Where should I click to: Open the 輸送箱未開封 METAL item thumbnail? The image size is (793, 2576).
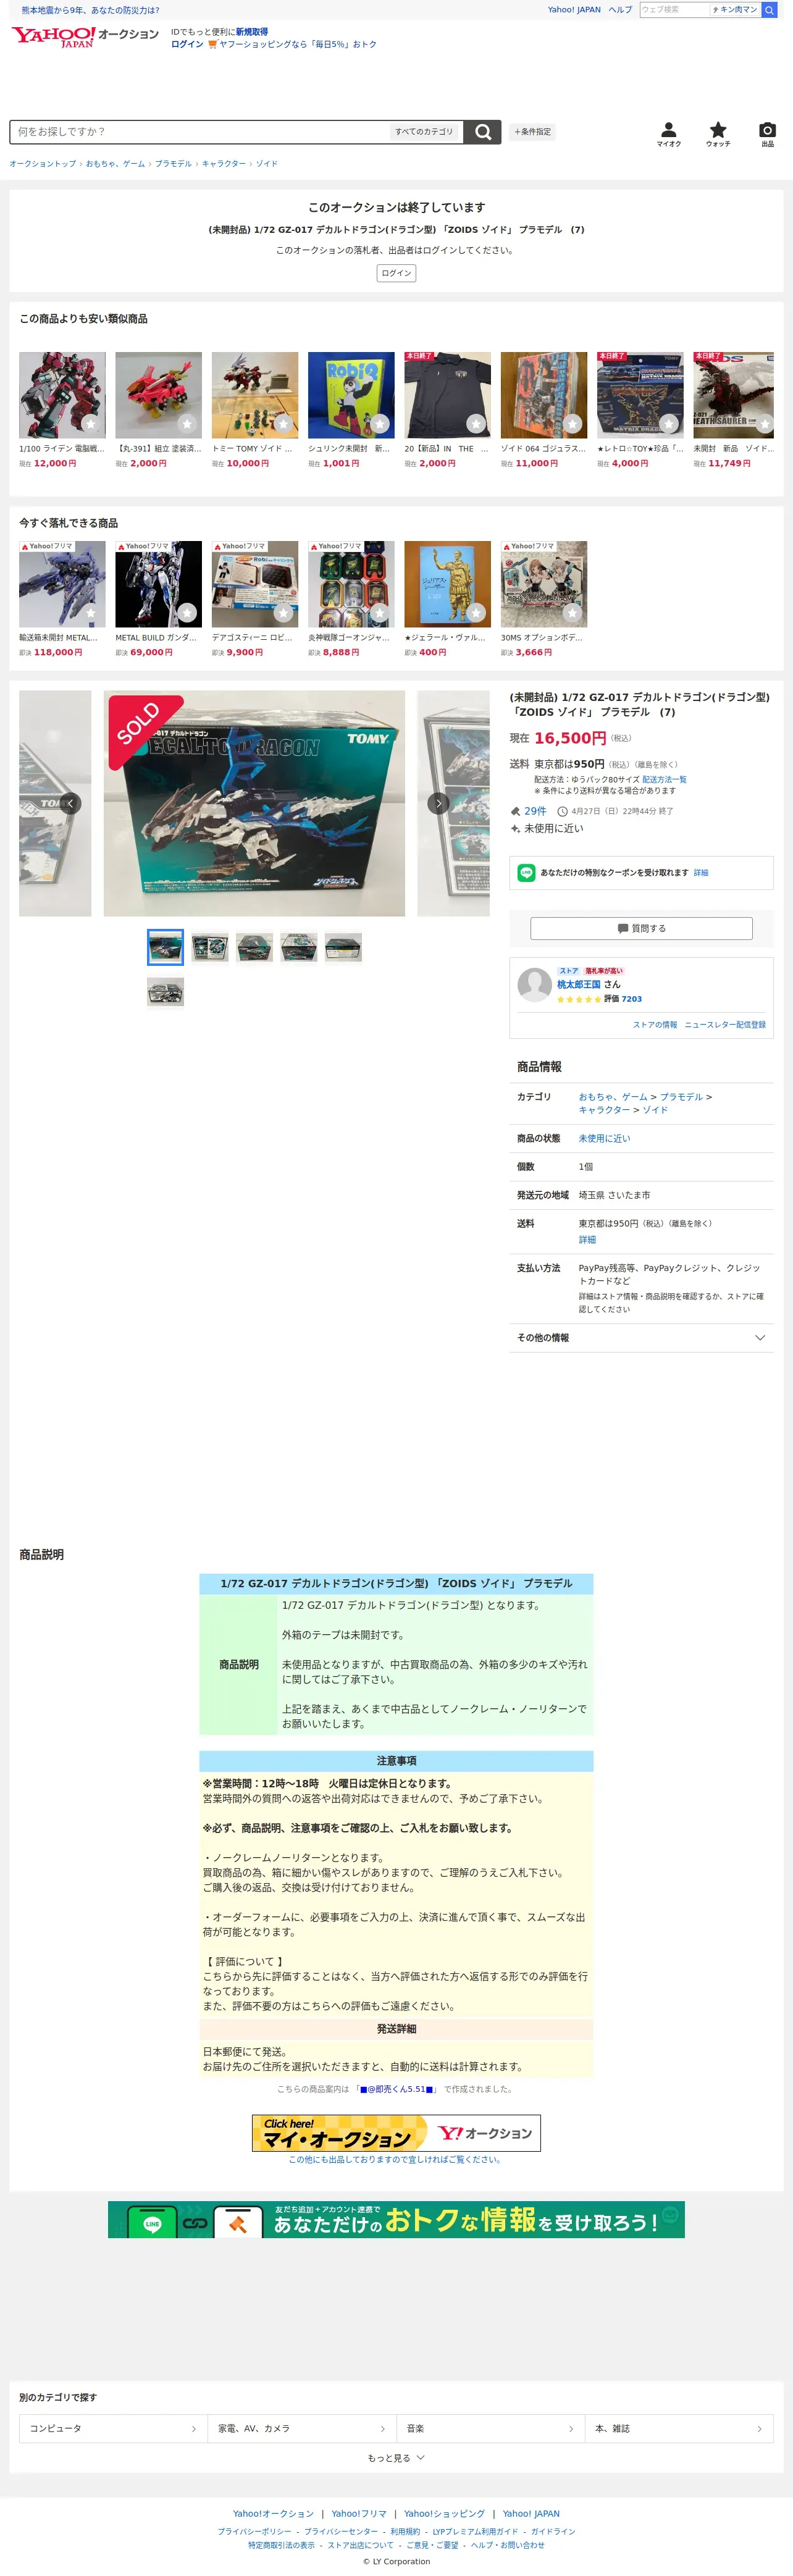click(x=62, y=584)
